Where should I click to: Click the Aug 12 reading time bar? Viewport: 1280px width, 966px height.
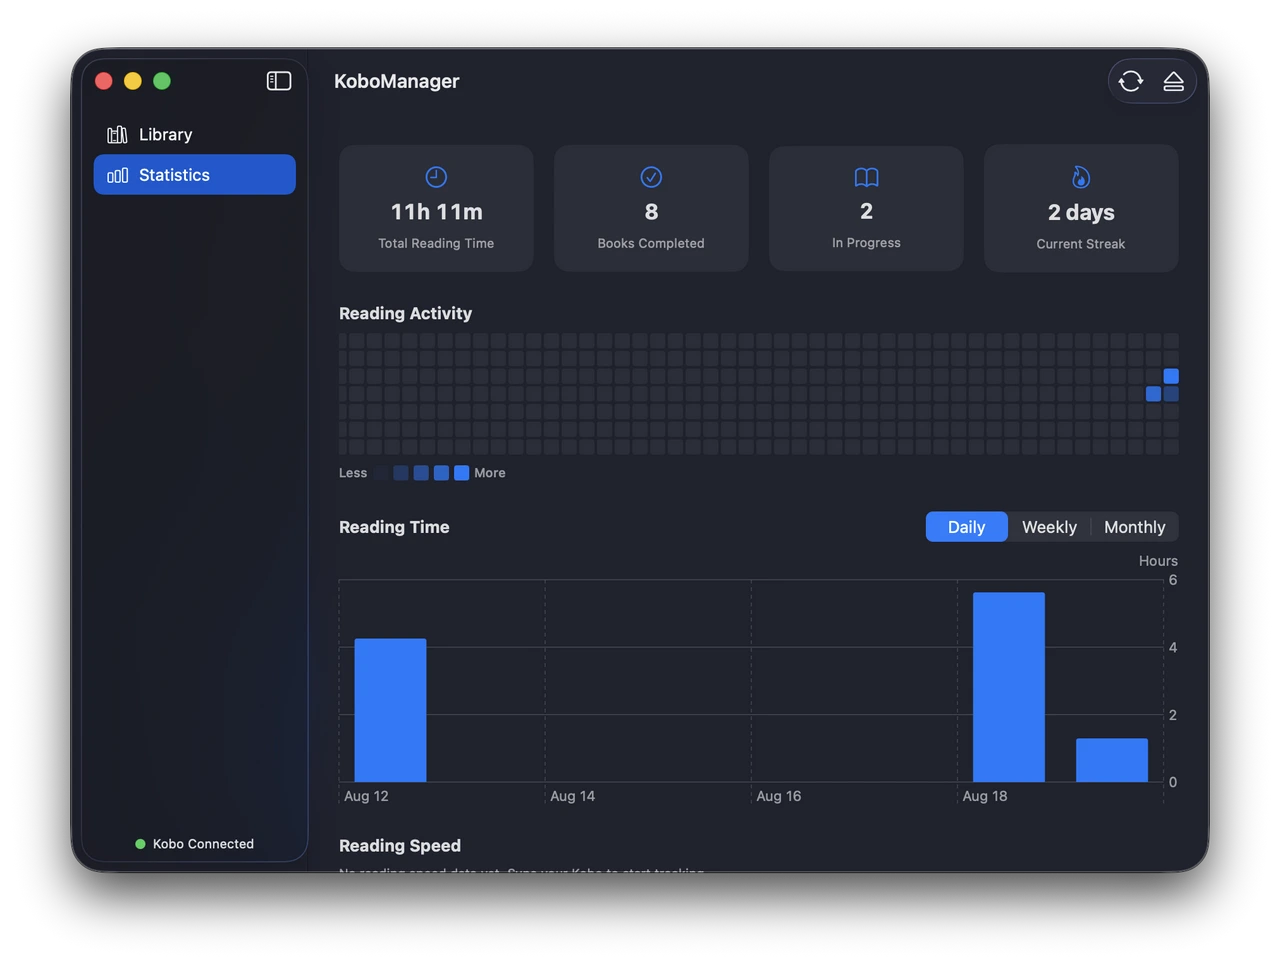[x=390, y=710]
